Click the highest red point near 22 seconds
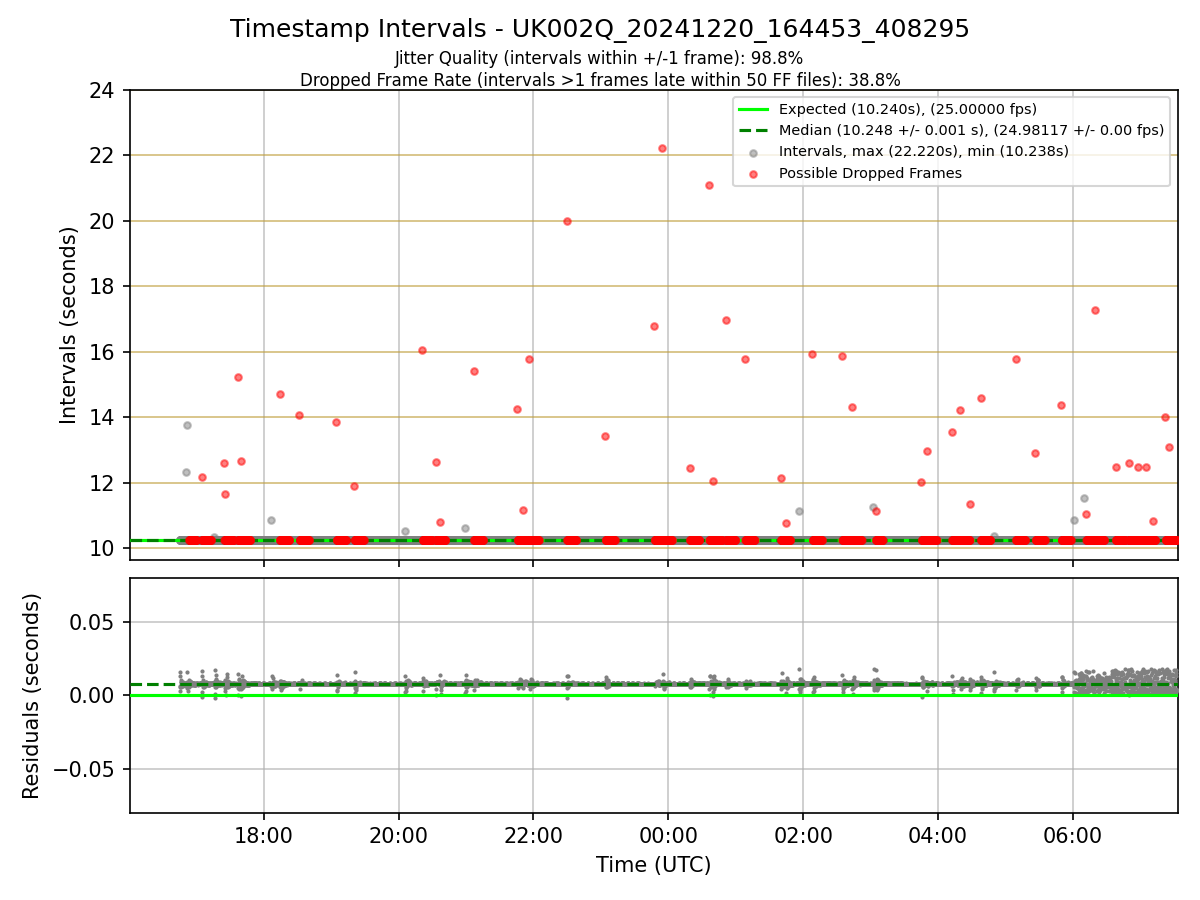The height and width of the screenshot is (900, 1200). pos(662,148)
